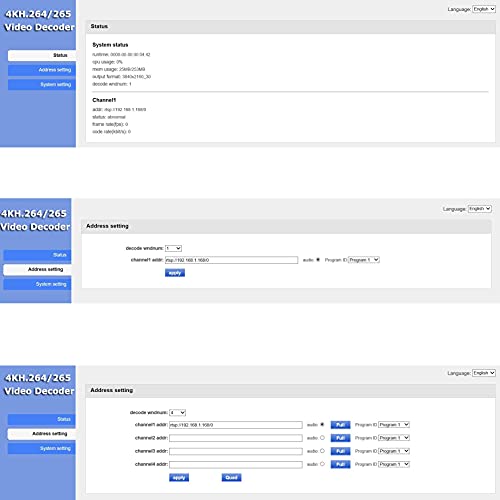Select Status tab in top panel sidebar
This screenshot has height=500, width=500.
point(42,55)
